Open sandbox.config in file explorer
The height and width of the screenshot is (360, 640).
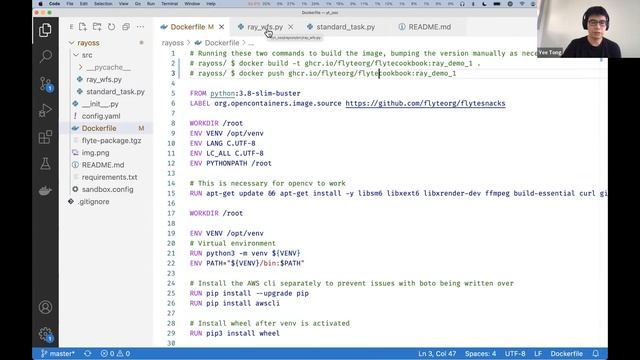point(107,190)
